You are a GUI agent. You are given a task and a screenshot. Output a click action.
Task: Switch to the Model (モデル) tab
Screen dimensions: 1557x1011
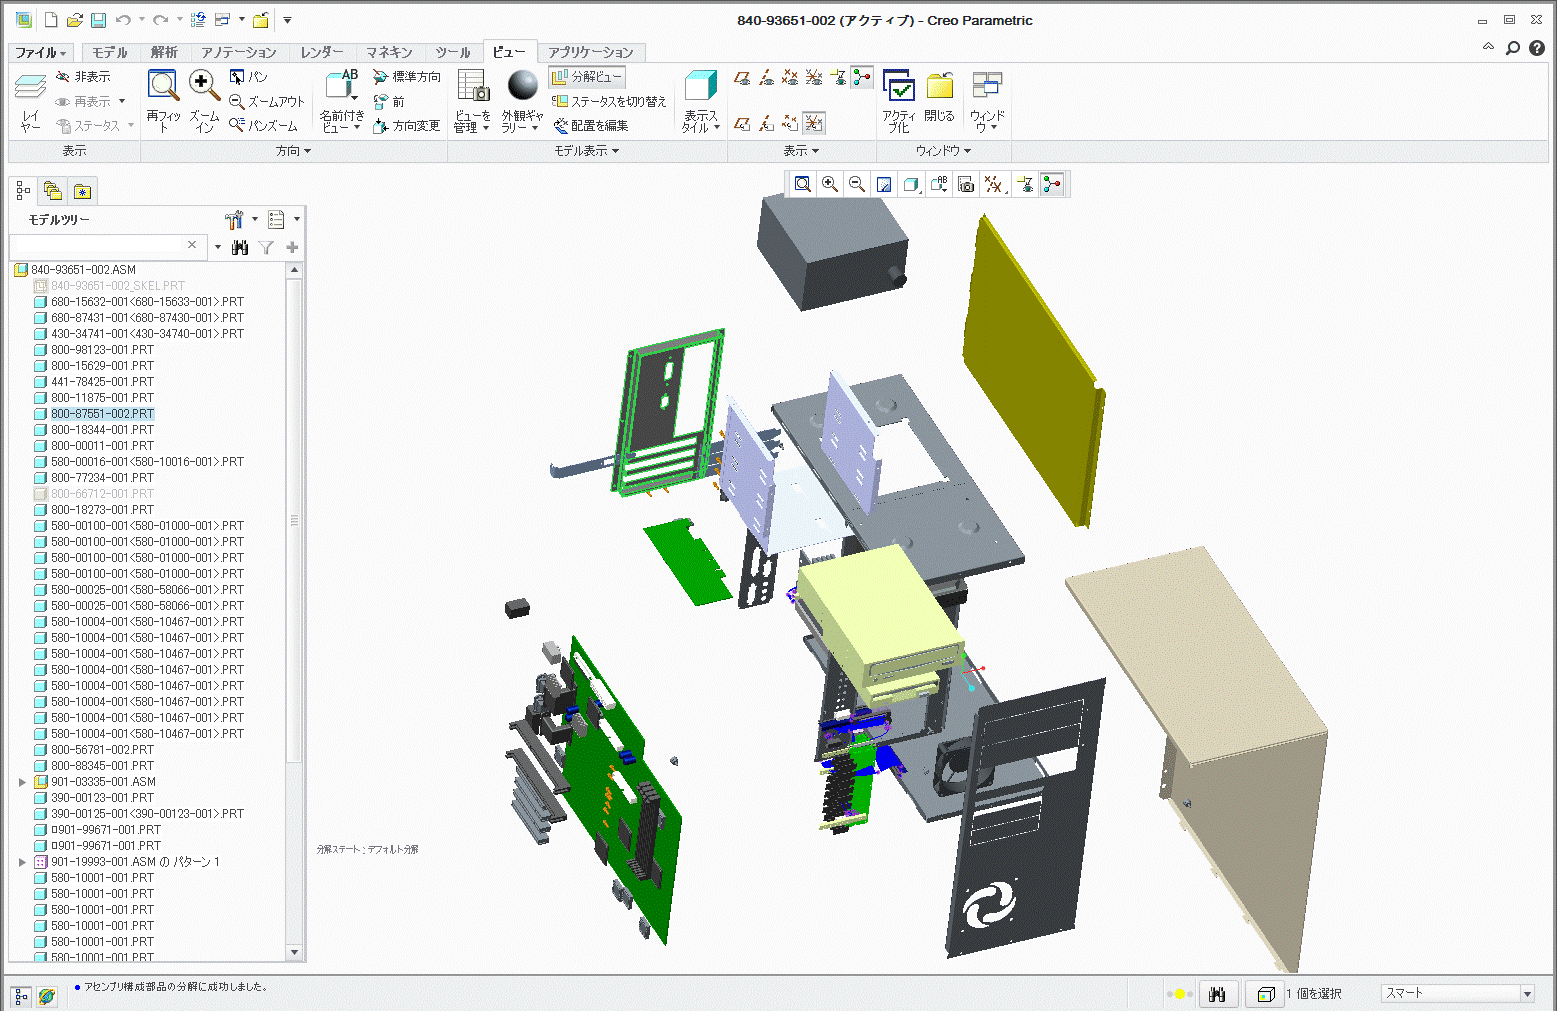click(110, 53)
